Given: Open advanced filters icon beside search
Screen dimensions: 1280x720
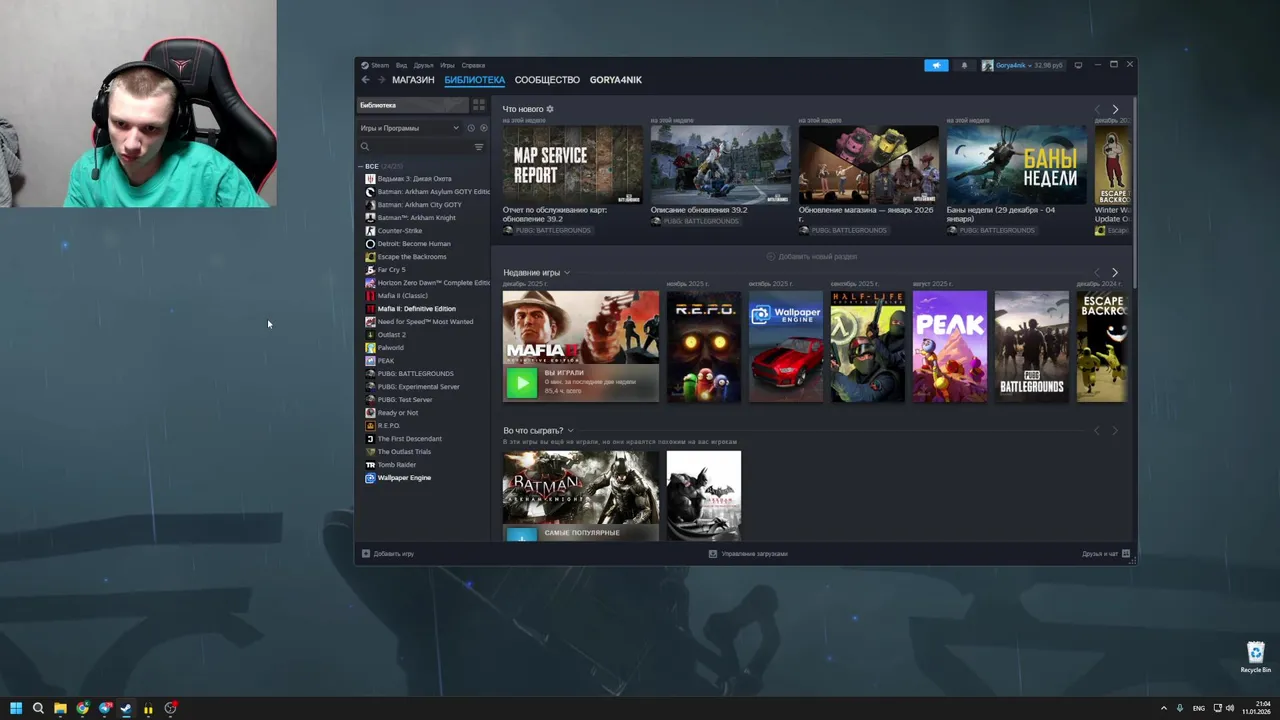Looking at the screenshot, I should click(x=479, y=147).
